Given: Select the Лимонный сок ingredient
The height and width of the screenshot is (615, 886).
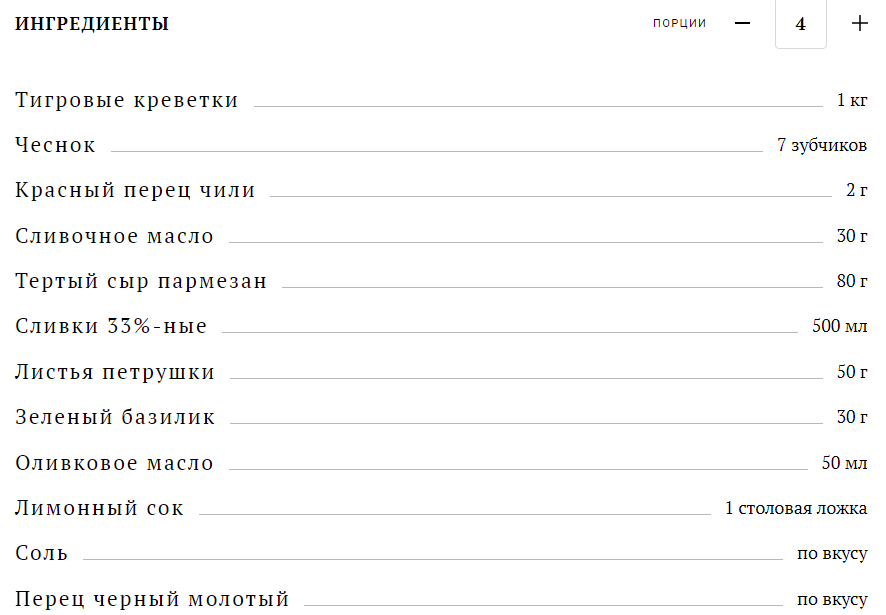Looking at the screenshot, I should click(x=100, y=508).
